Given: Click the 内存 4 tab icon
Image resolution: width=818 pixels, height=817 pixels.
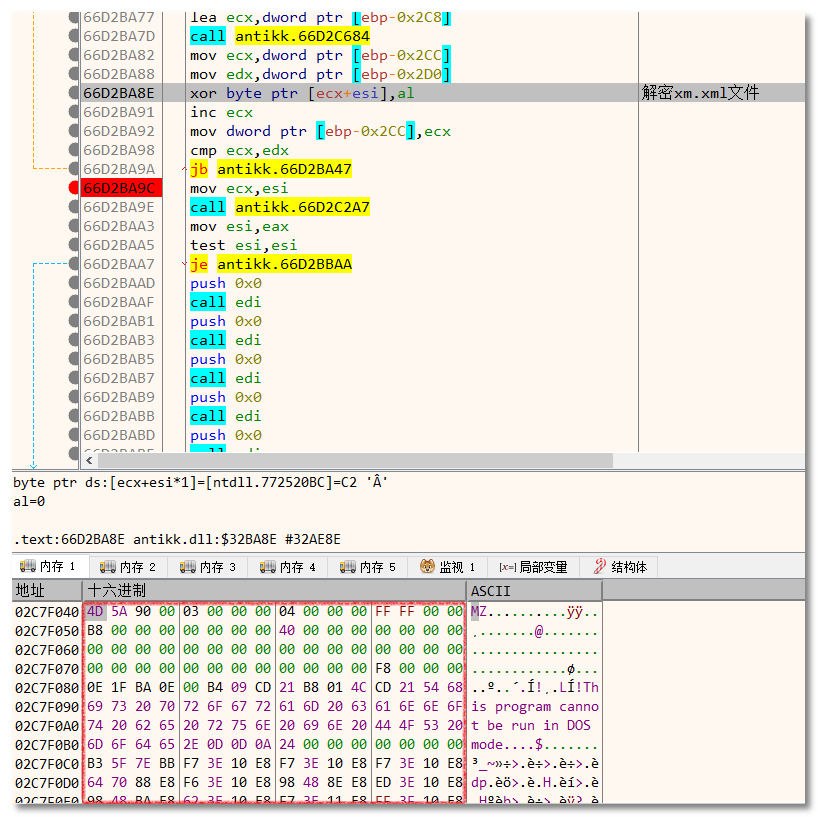Looking at the screenshot, I should tap(267, 567).
